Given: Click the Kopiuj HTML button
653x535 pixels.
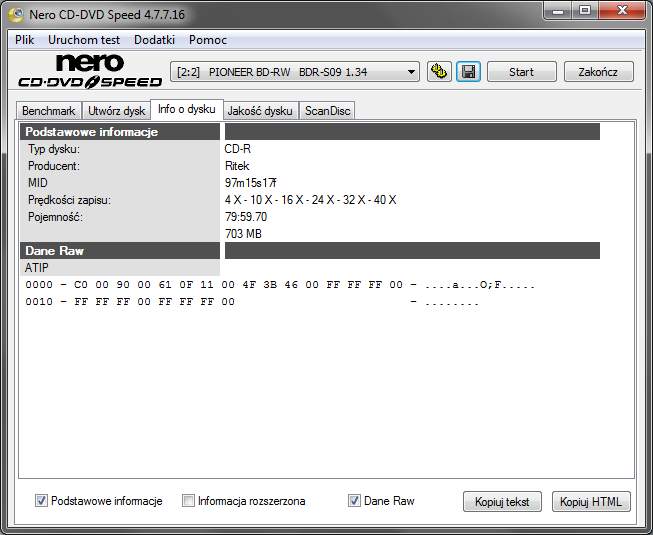Looking at the screenshot, I should pyautogui.click(x=591, y=502).
